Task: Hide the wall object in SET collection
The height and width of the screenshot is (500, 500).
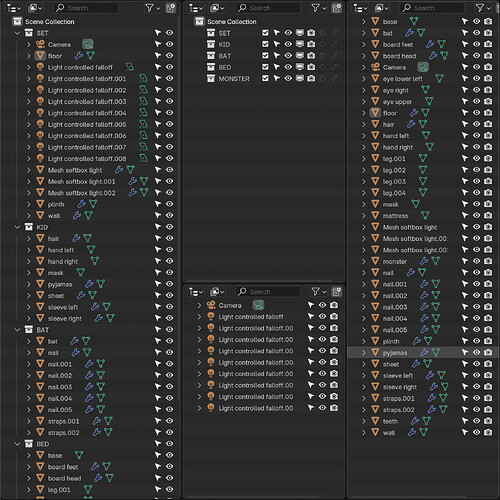Action: (170, 215)
